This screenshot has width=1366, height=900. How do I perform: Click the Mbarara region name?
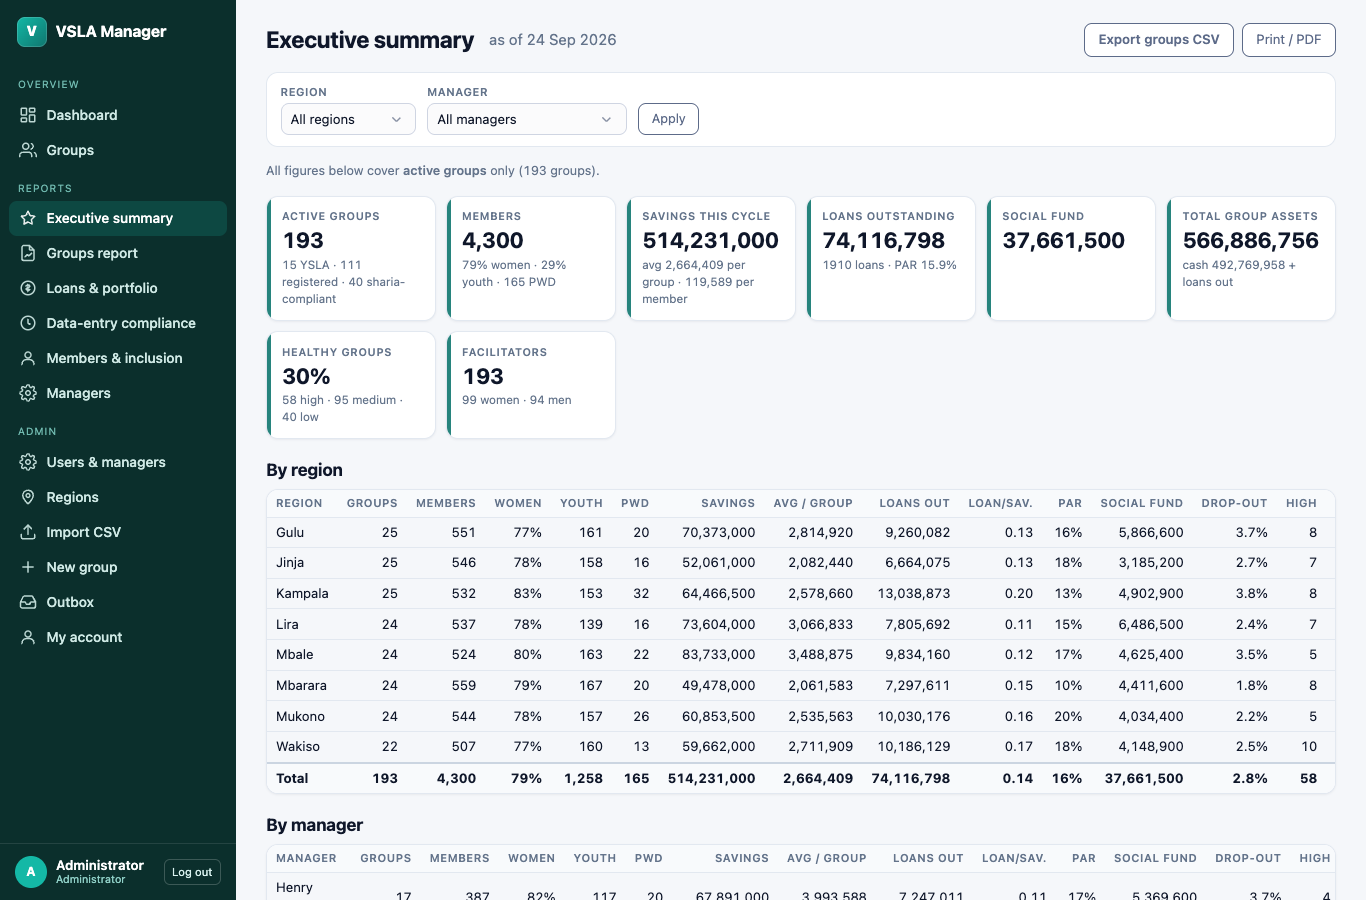pyautogui.click(x=301, y=686)
